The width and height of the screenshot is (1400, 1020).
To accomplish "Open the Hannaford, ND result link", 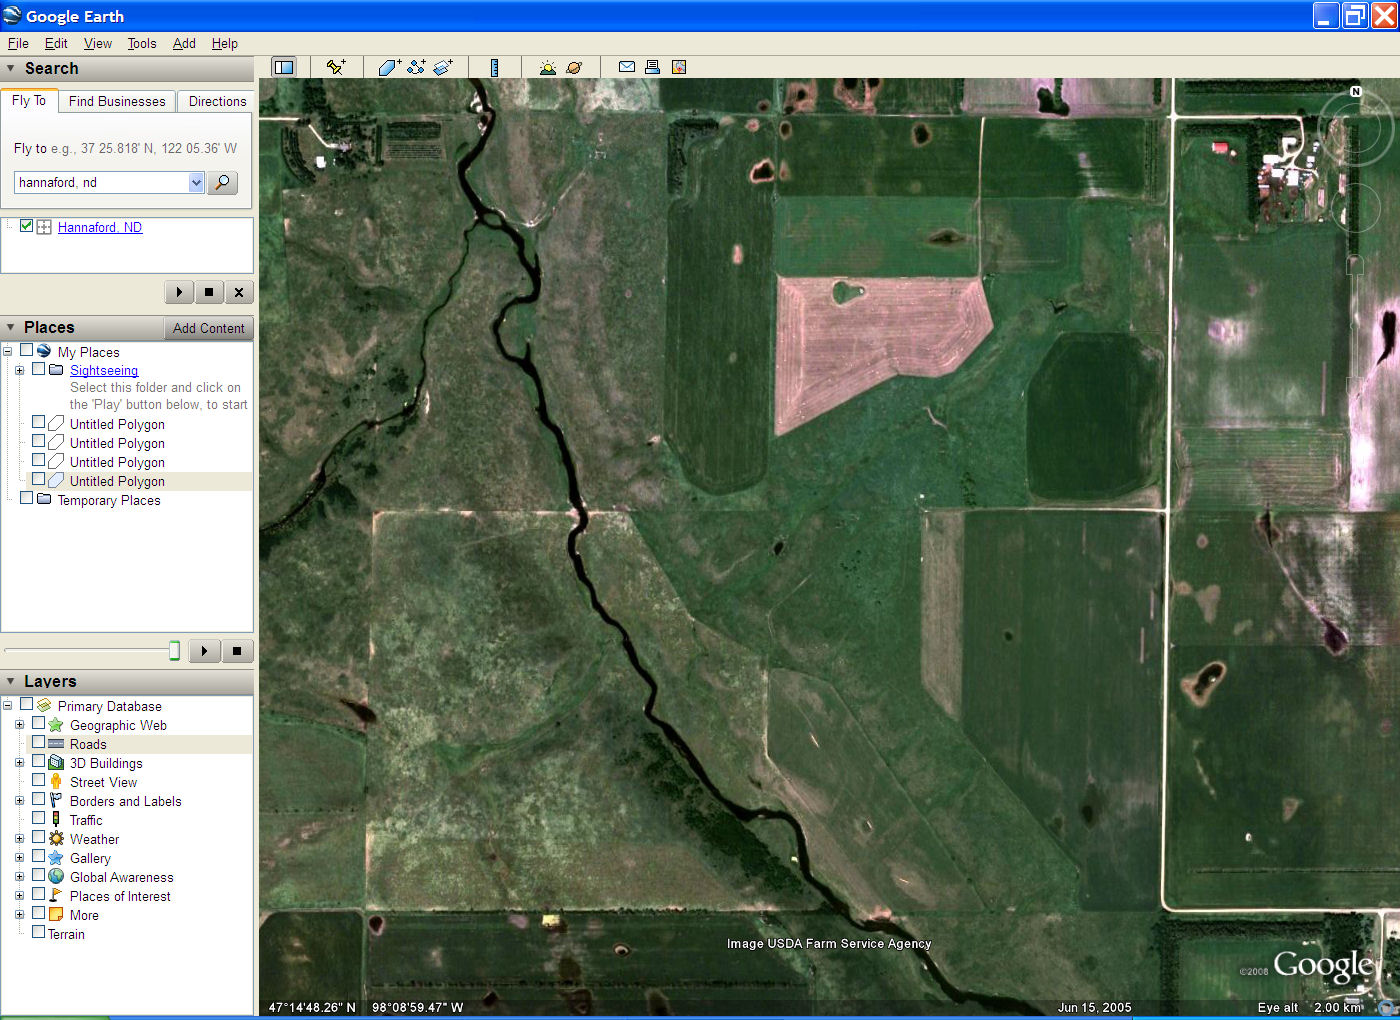I will point(100,227).
